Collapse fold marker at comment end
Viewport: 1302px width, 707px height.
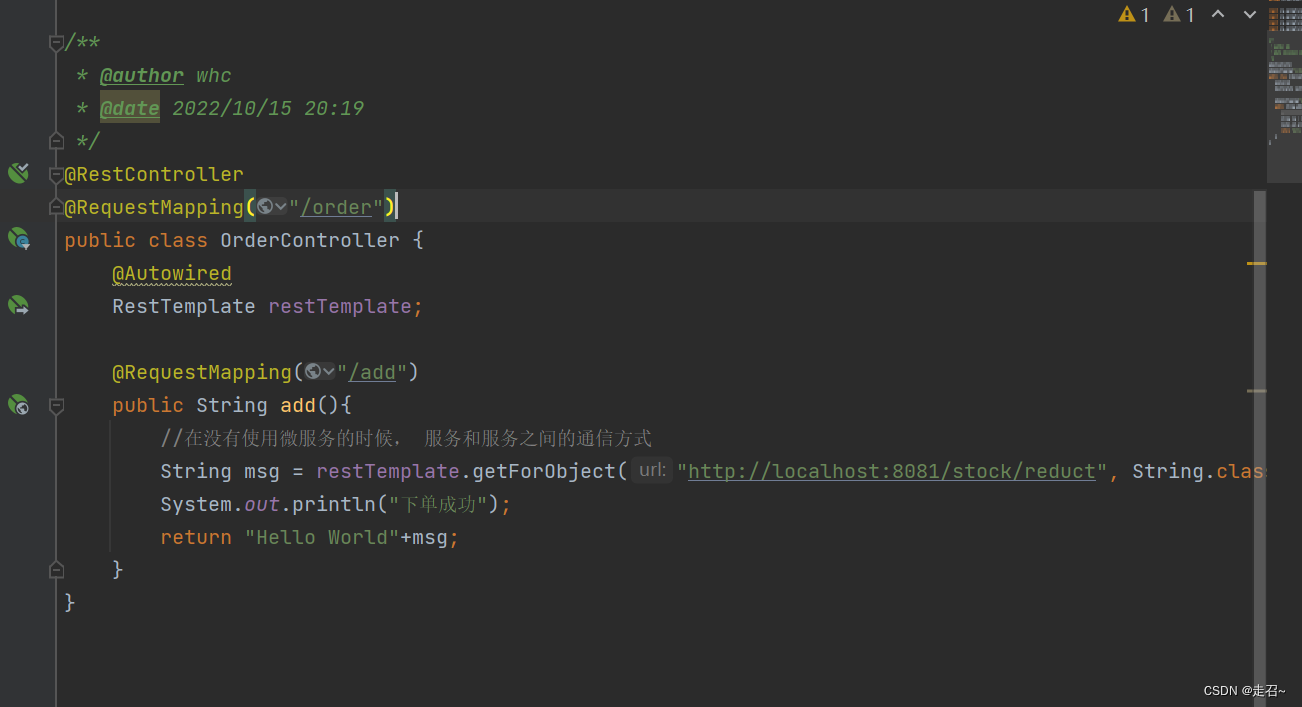(x=56, y=141)
